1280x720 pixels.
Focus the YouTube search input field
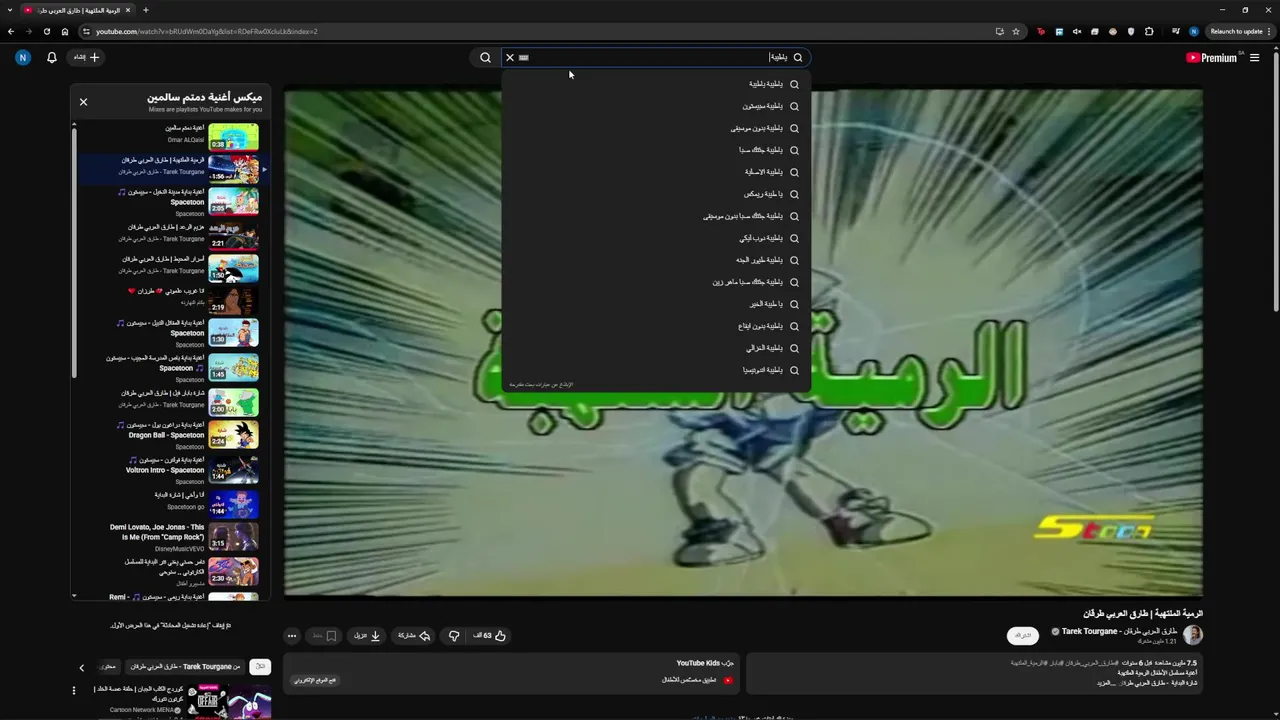click(x=655, y=58)
